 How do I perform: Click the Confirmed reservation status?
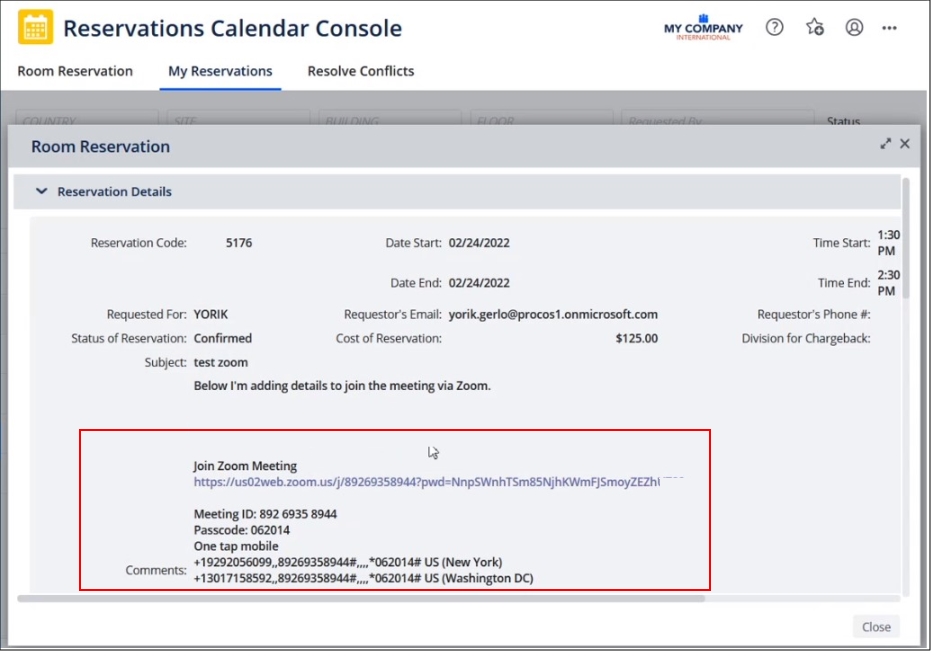pos(223,338)
